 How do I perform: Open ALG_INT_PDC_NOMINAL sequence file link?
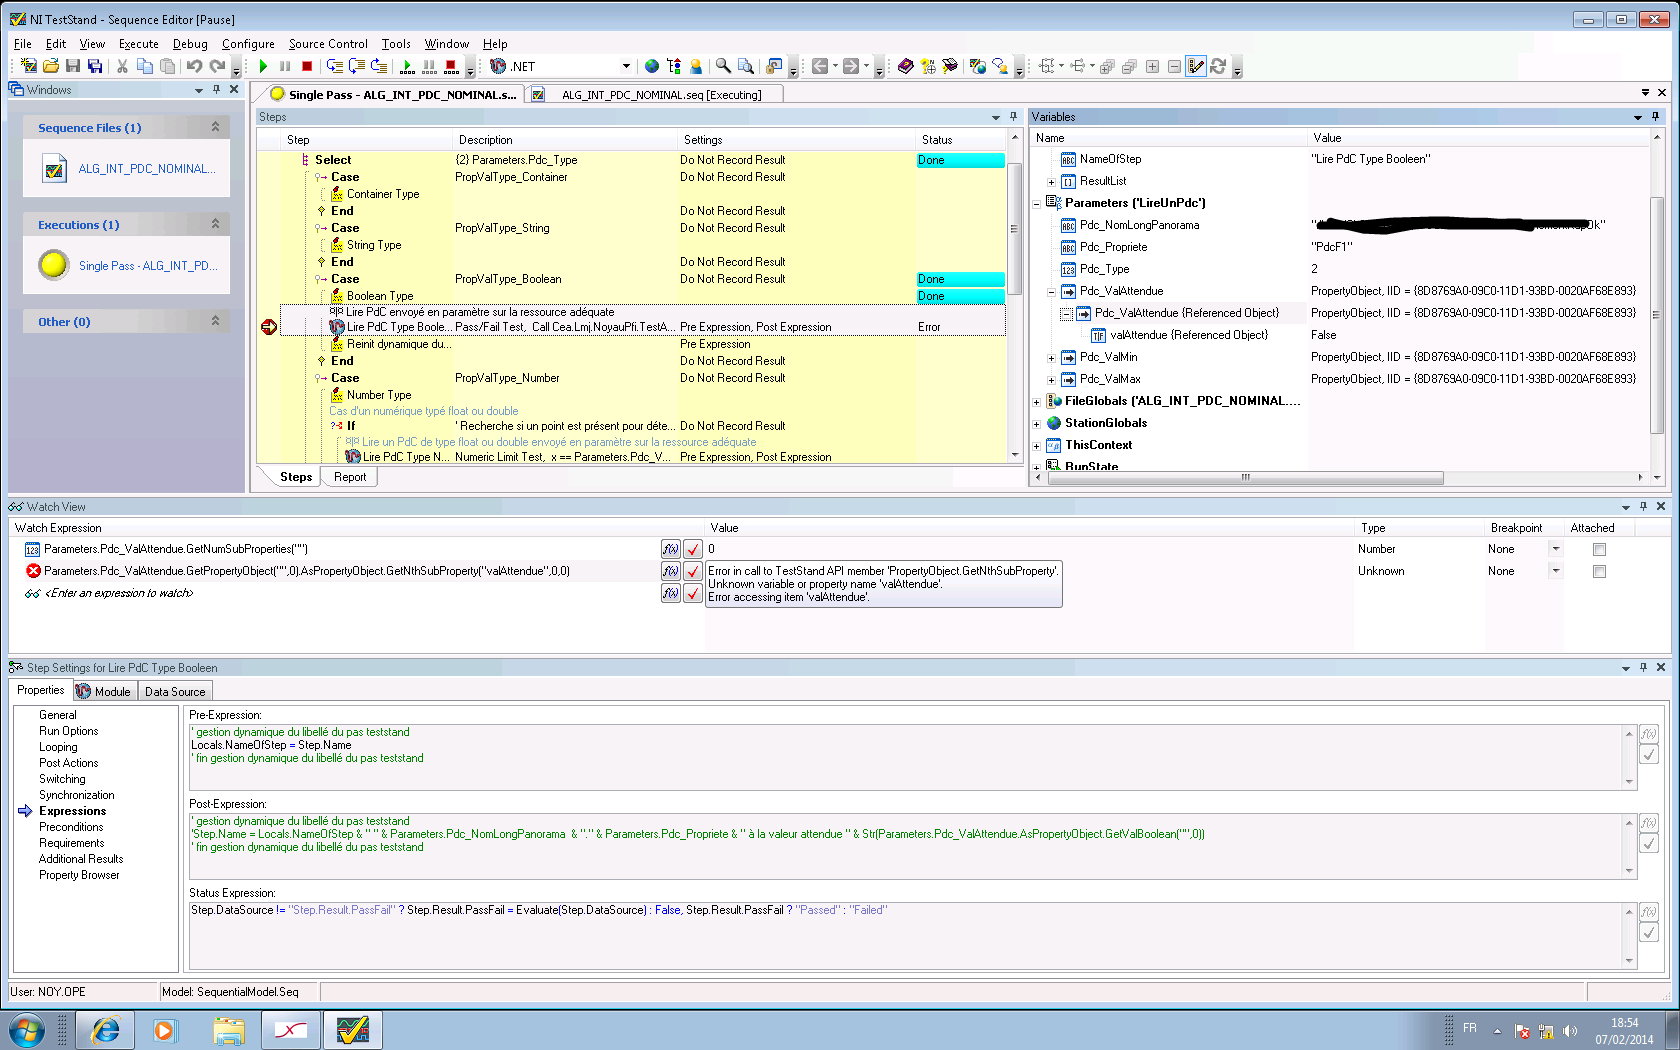point(147,169)
